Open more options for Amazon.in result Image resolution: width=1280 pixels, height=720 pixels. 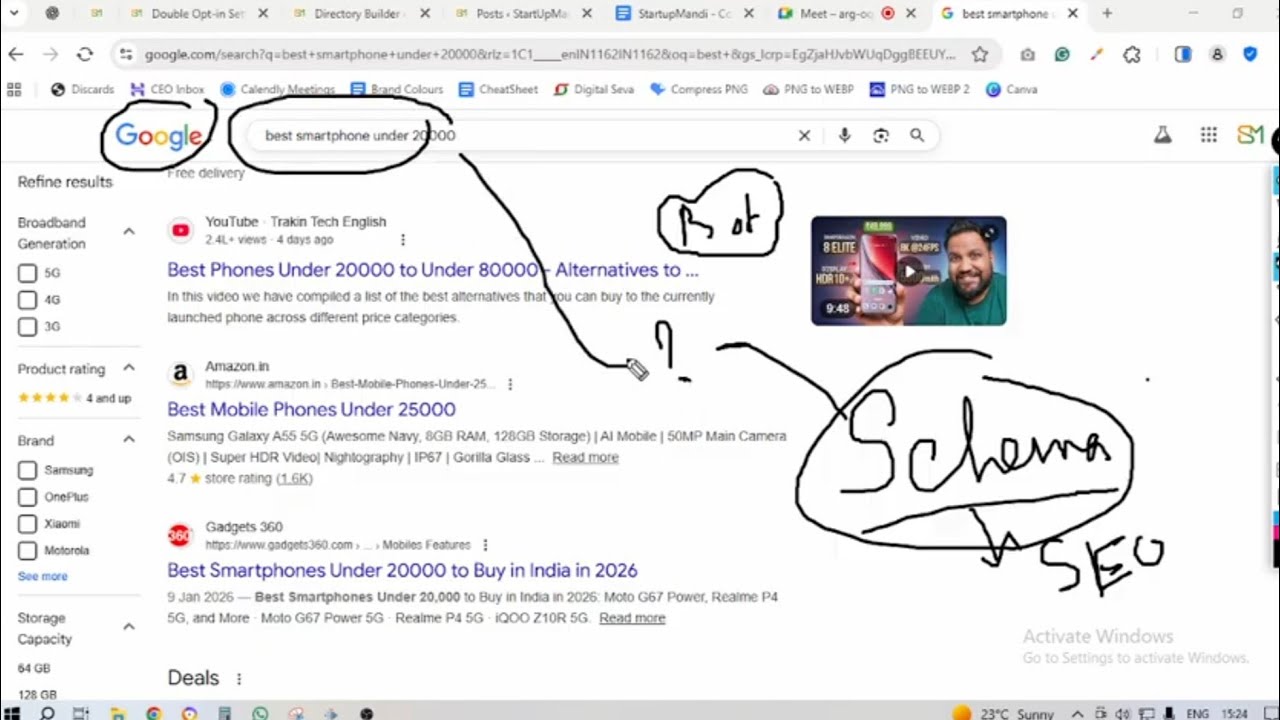(510, 384)
